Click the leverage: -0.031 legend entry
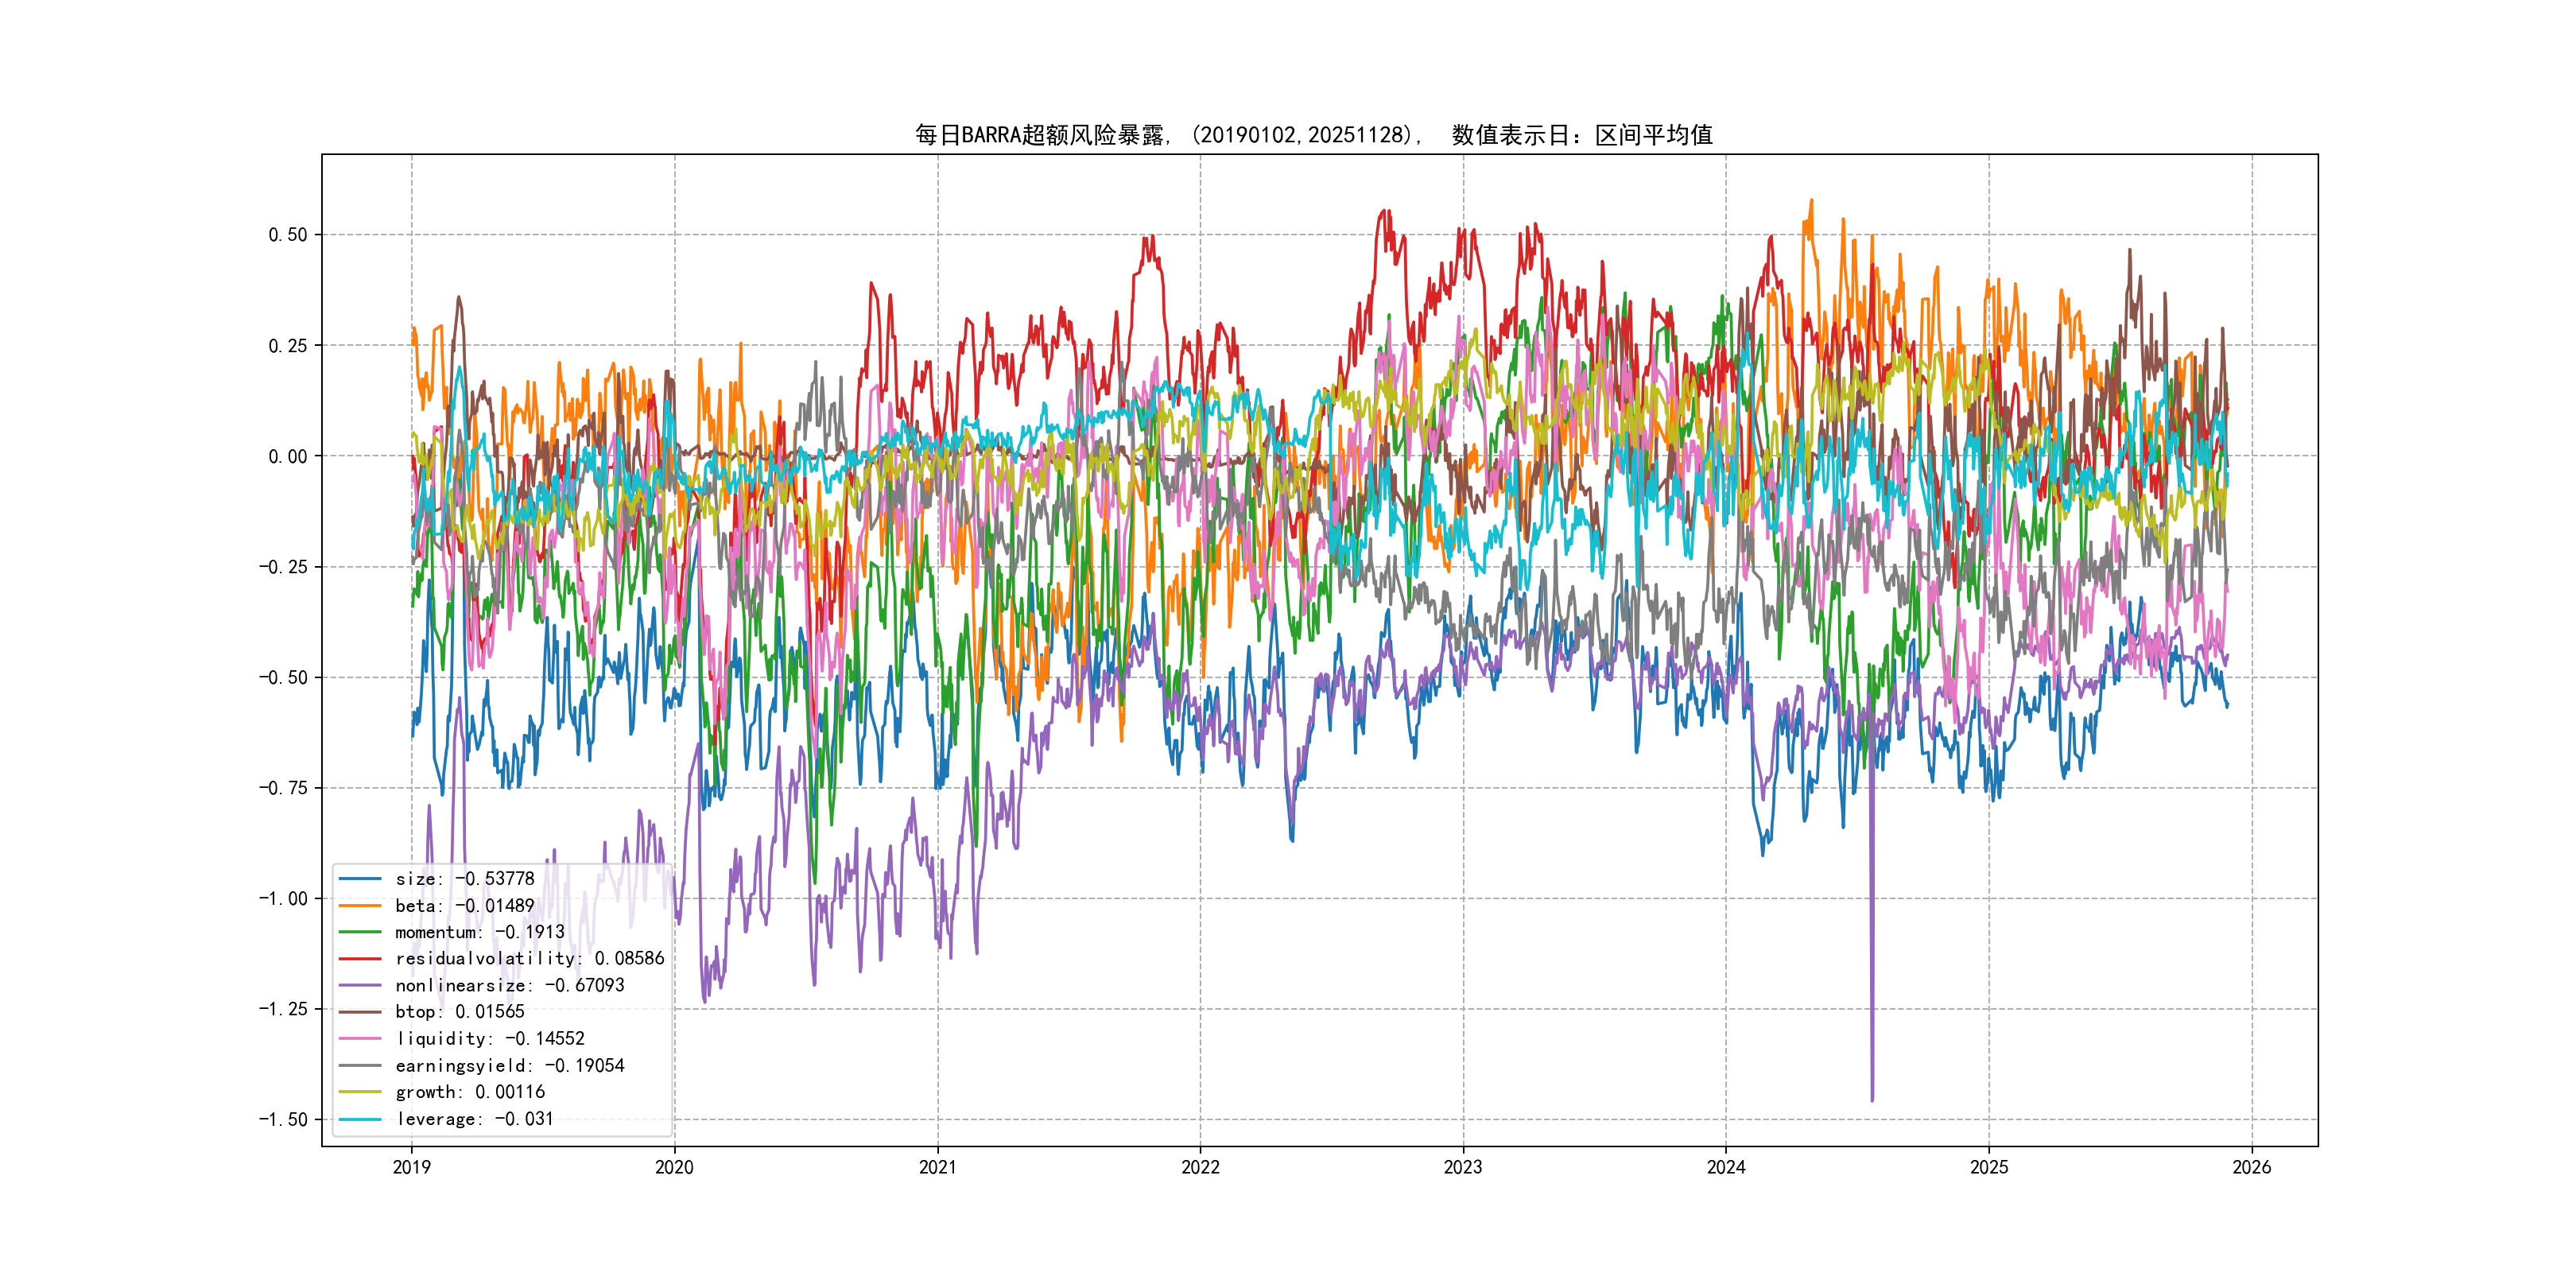Image resolution: width=2576 pixels, height=1288 pixels. pos(474,1119)
